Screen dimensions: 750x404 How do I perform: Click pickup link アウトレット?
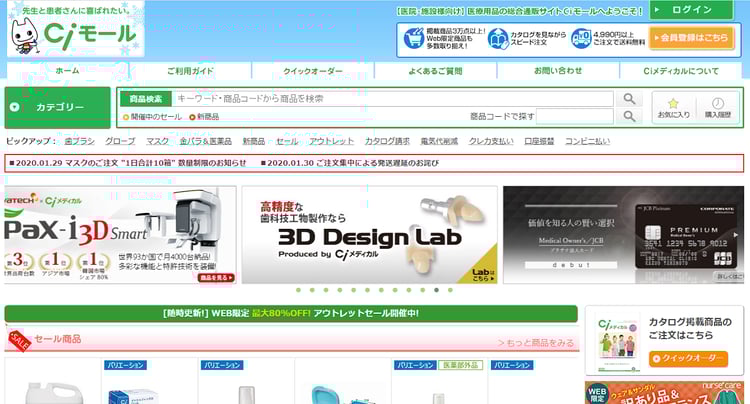(x=331, y=141)
